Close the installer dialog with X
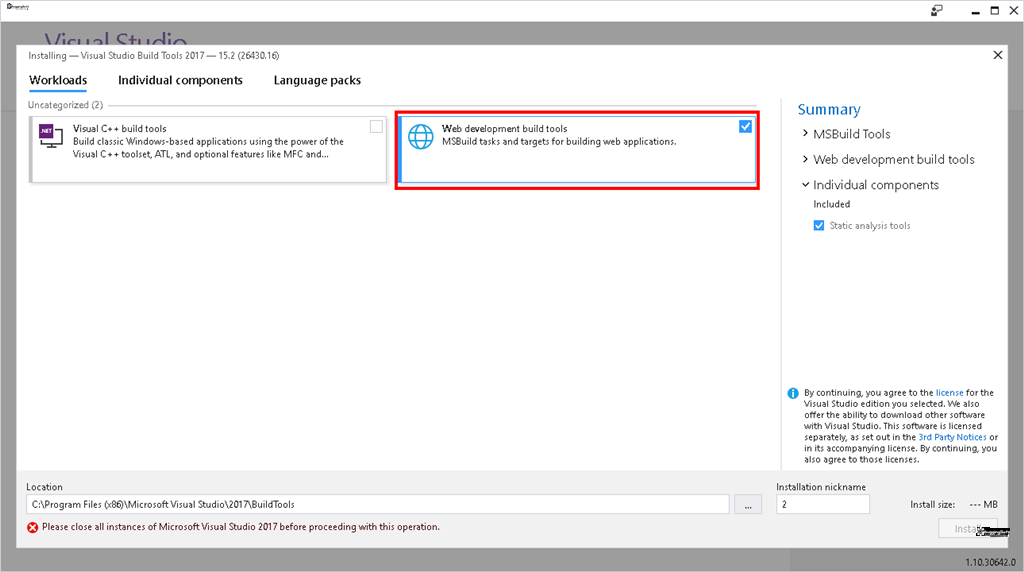Viewport: 1024px width, 572px height. pos(998,55)
